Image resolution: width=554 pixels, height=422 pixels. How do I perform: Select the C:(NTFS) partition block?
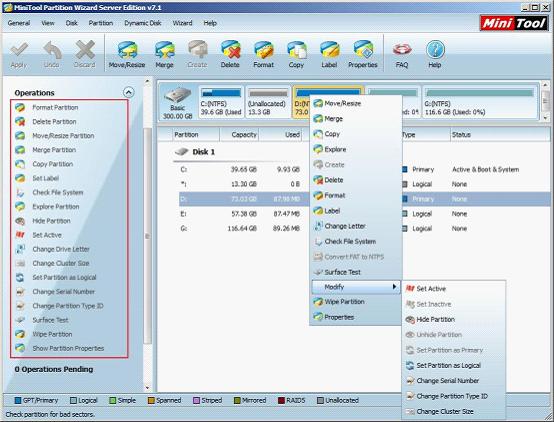(x=221, y=102)
